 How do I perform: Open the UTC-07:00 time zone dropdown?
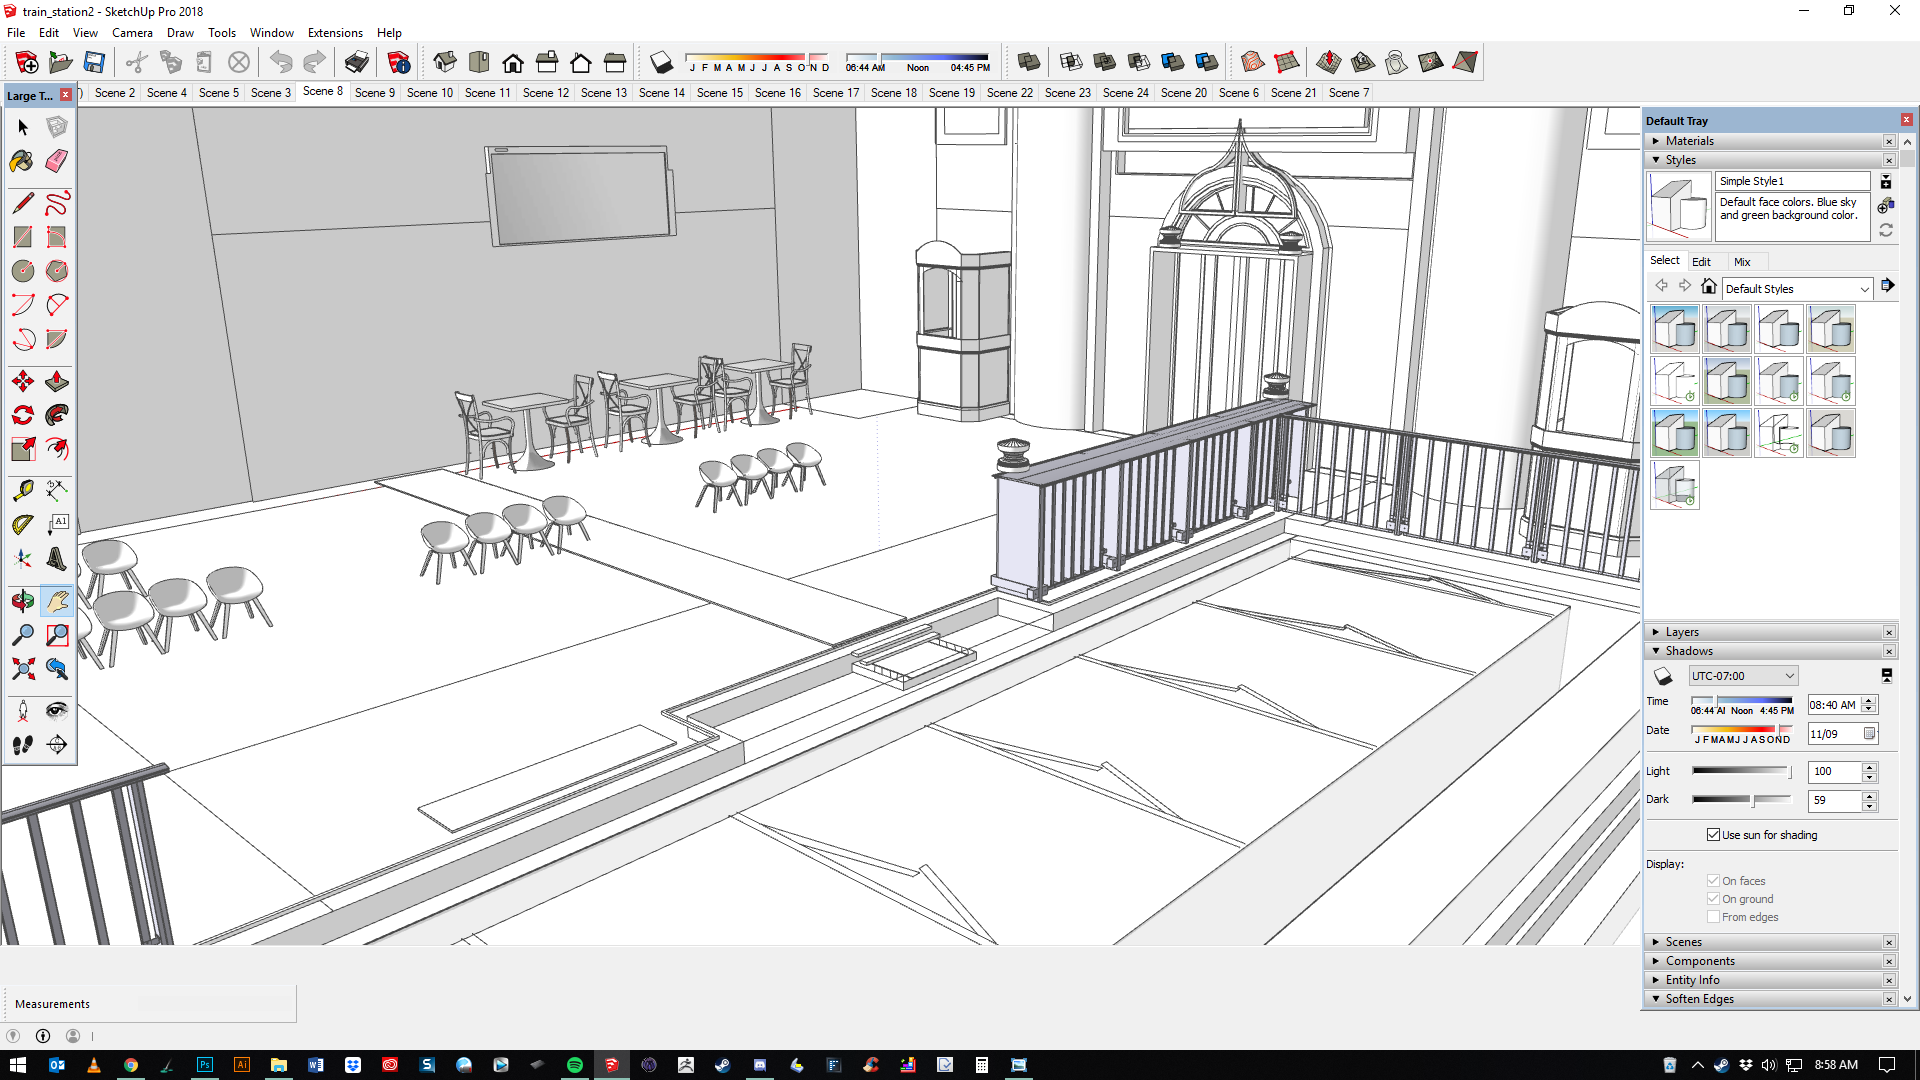tap(1743, 676)
